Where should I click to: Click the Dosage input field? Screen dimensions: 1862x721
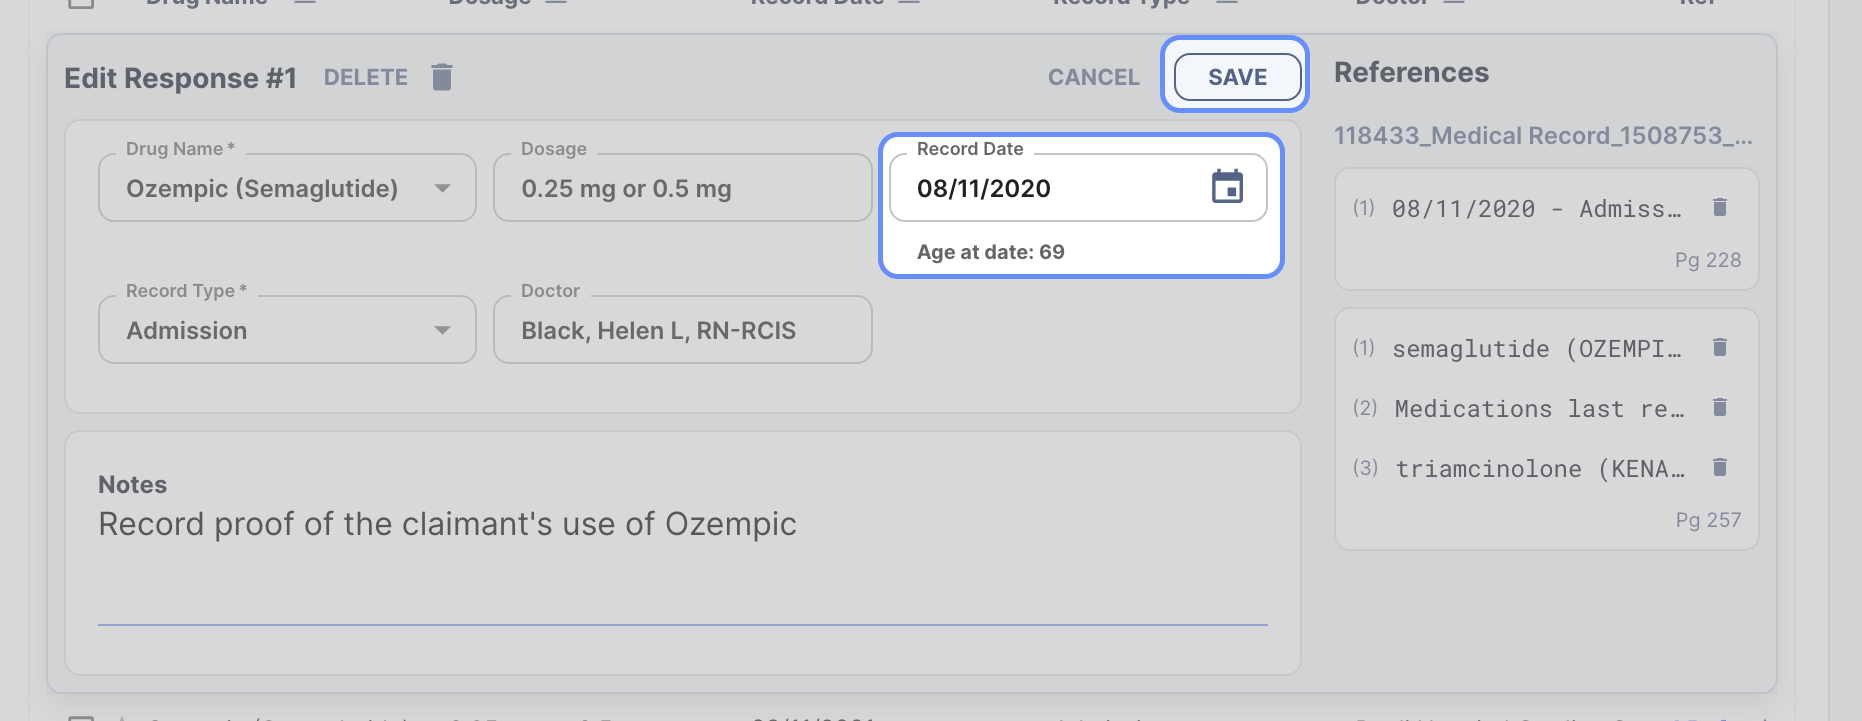coord(682,188)
